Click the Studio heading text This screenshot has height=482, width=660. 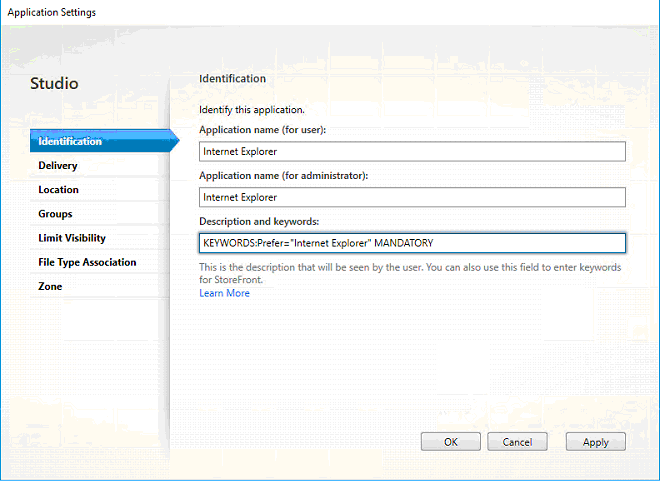click(x=54, y=83)
